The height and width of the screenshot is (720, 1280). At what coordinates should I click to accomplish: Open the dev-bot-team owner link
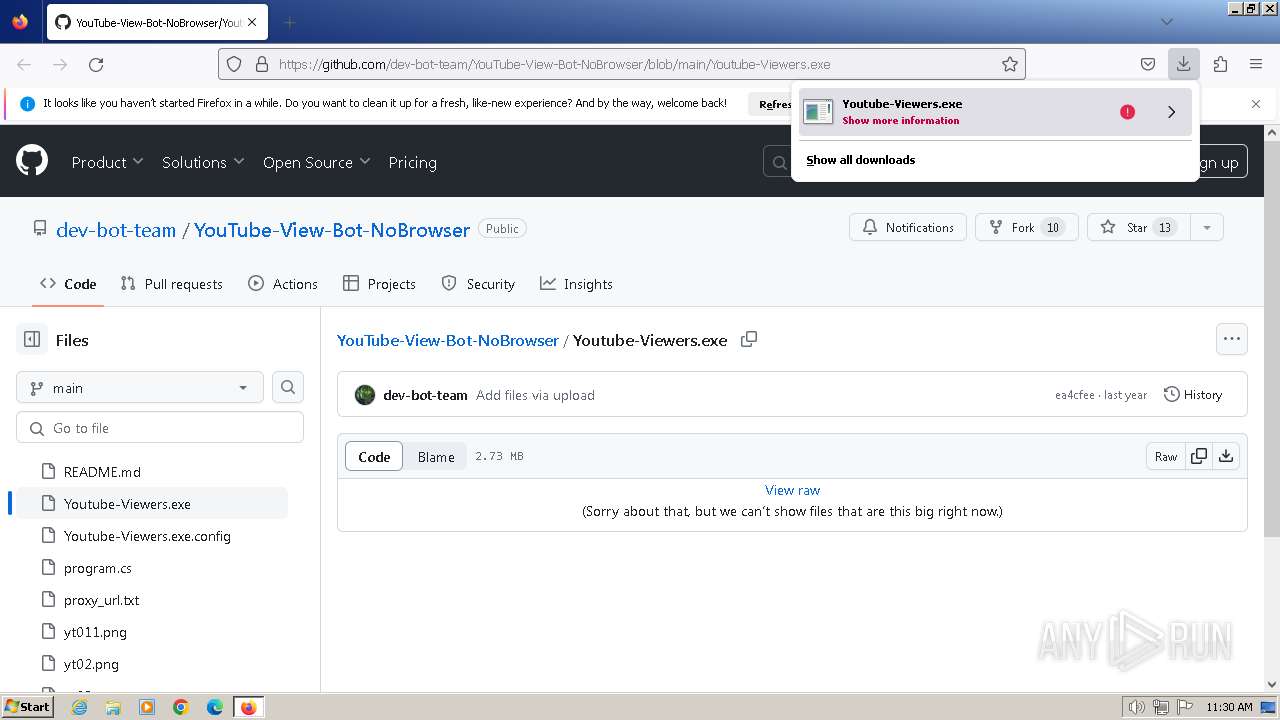116,229
